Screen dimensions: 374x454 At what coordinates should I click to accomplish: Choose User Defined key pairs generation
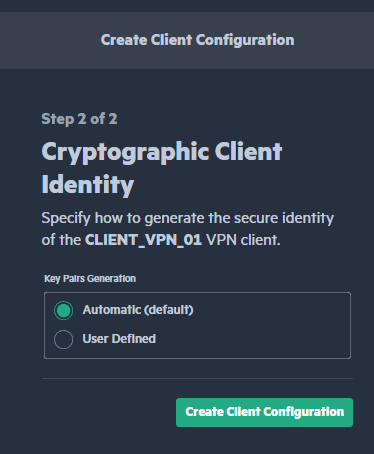pos(63,339)
